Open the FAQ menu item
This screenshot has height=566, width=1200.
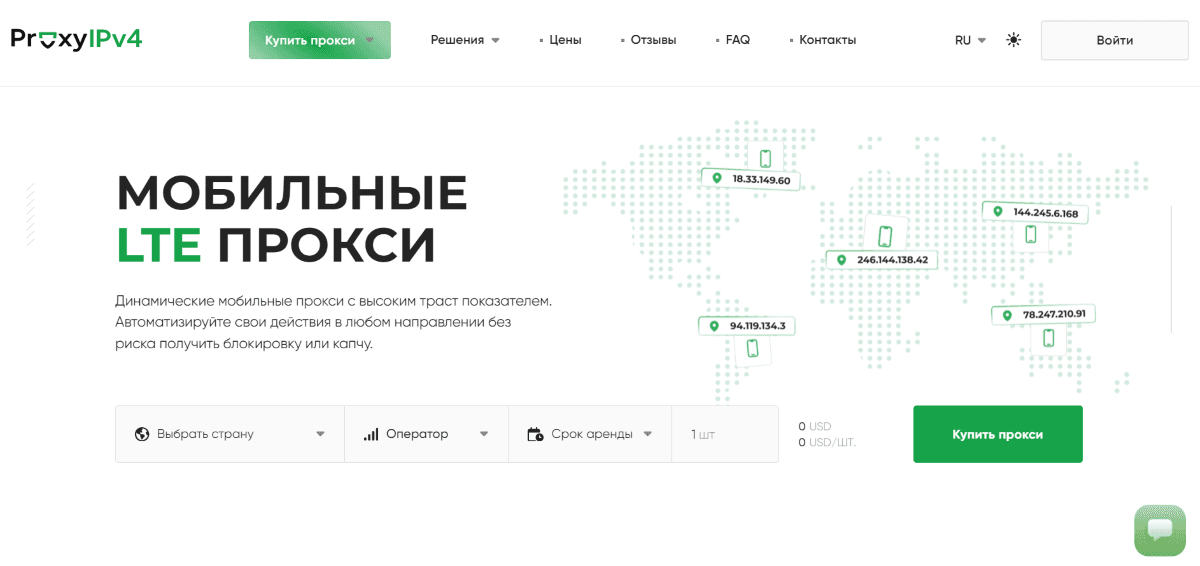pos(738,40)
